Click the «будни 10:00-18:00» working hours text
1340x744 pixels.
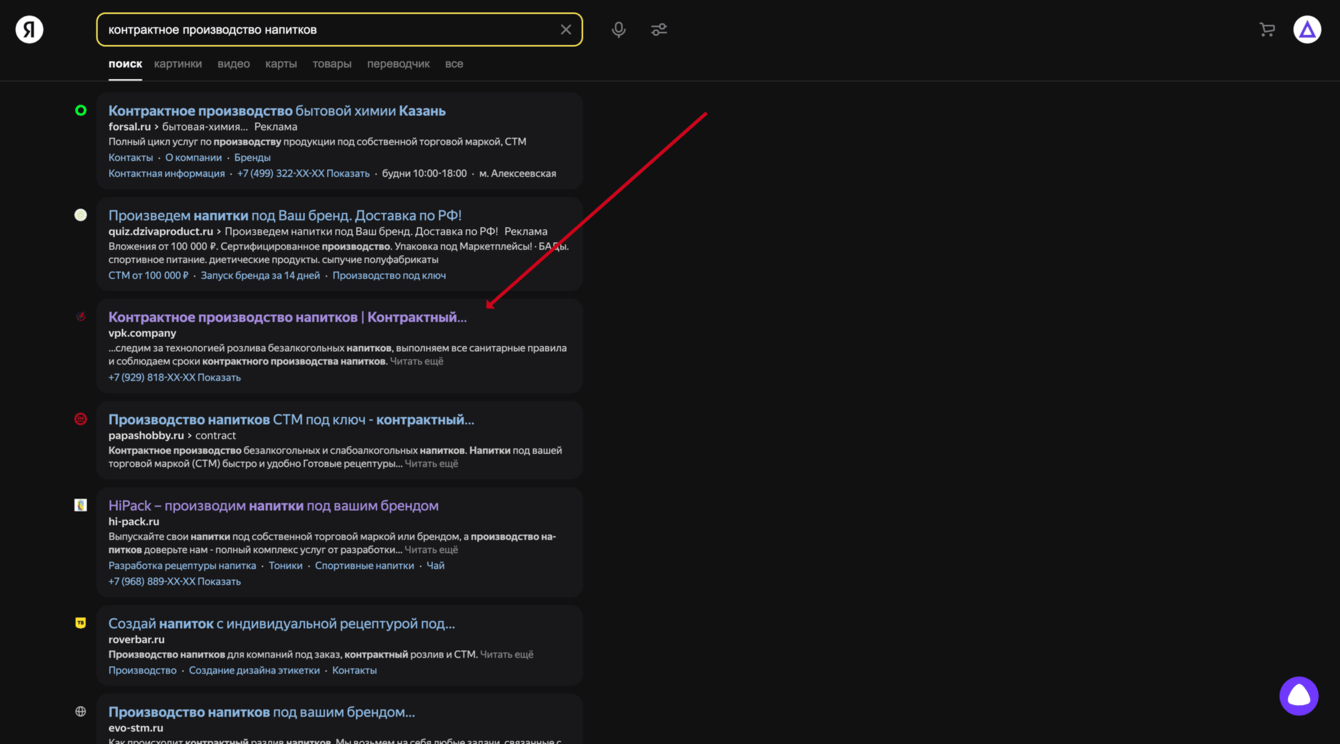click(424, 174)
